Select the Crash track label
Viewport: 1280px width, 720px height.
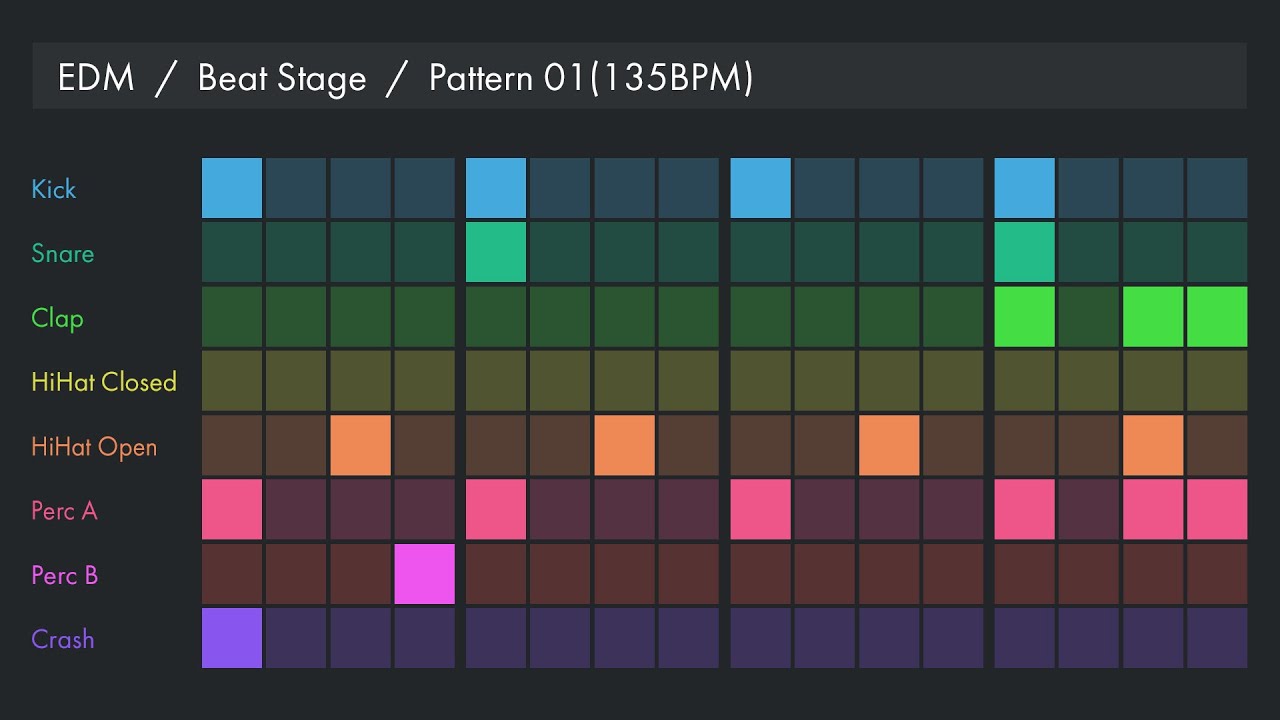62,639
